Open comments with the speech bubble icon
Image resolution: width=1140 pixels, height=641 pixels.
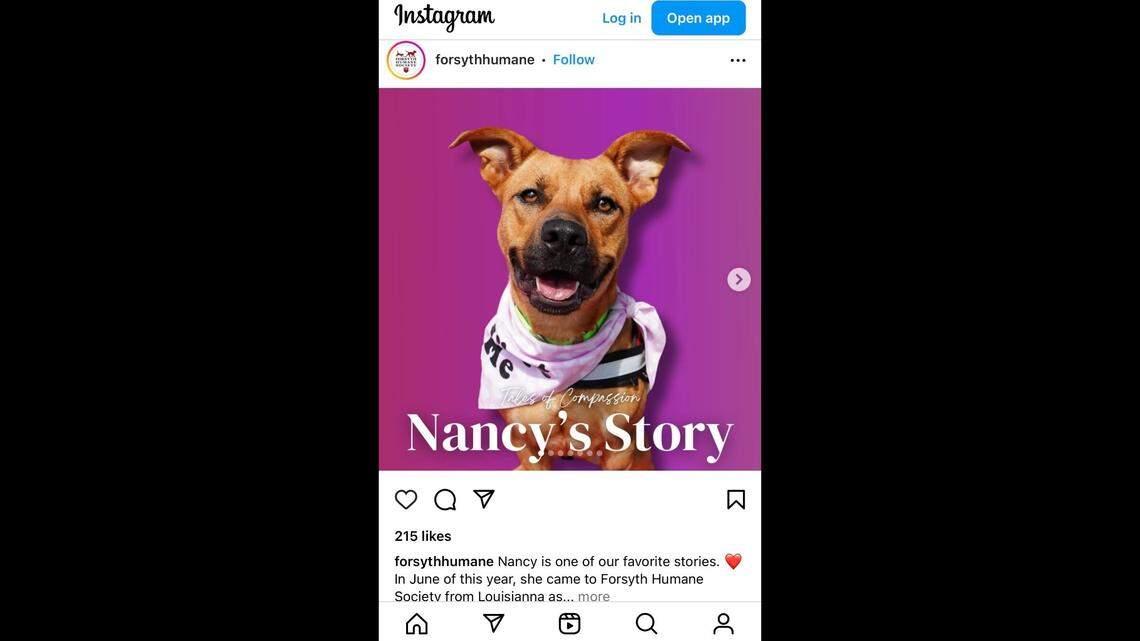coord(445,499)
